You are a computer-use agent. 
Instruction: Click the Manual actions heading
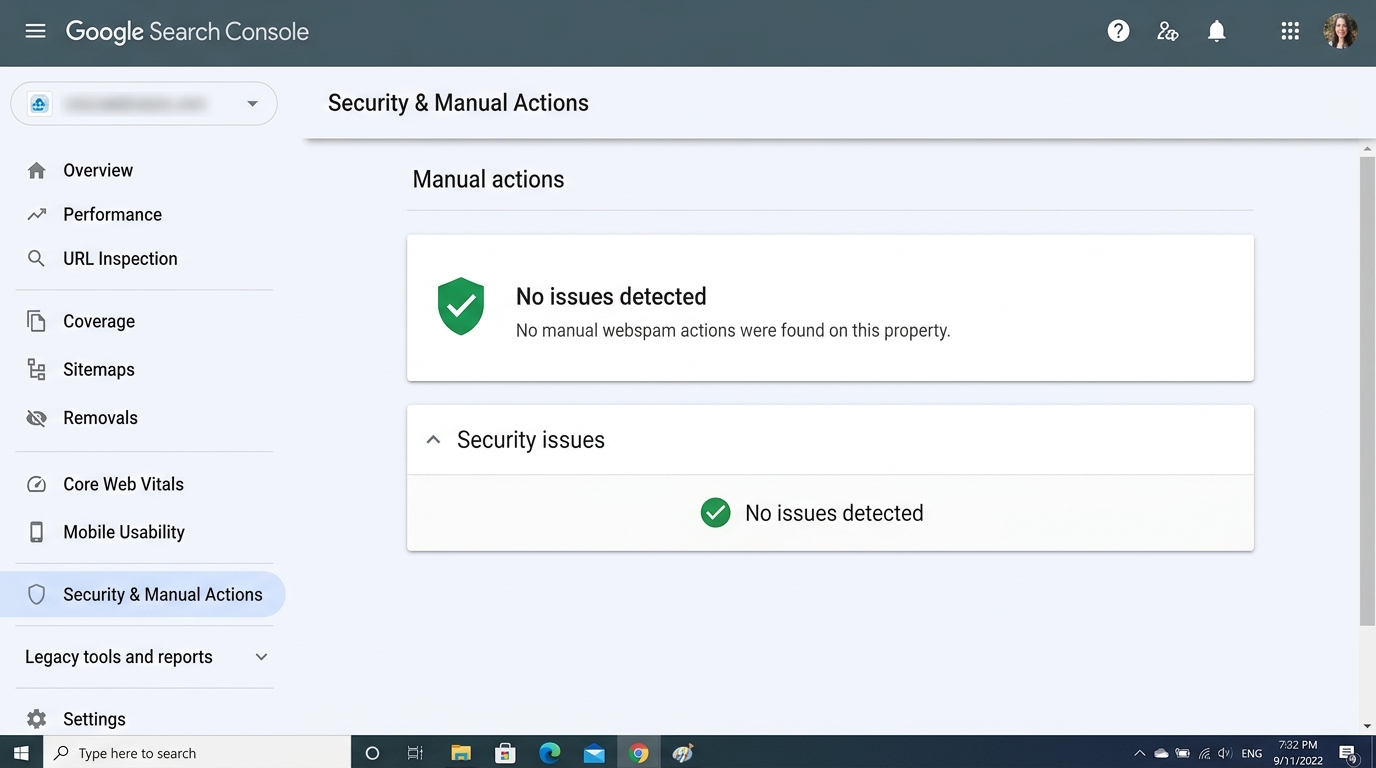click(488, 179)
